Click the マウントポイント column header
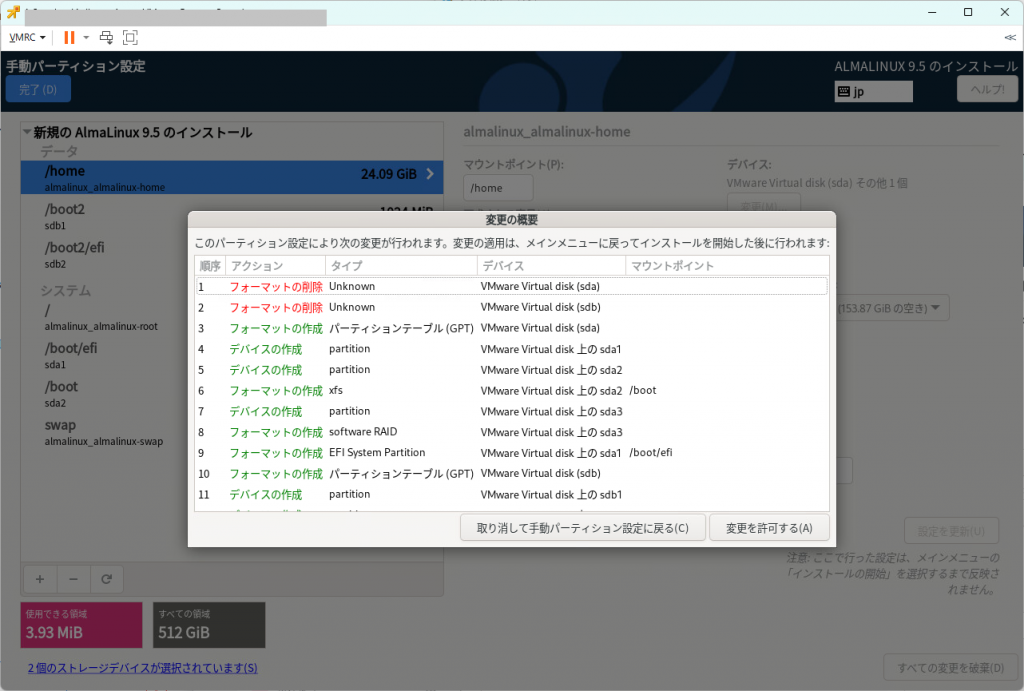1024x691 pixels. click(727, 266)
